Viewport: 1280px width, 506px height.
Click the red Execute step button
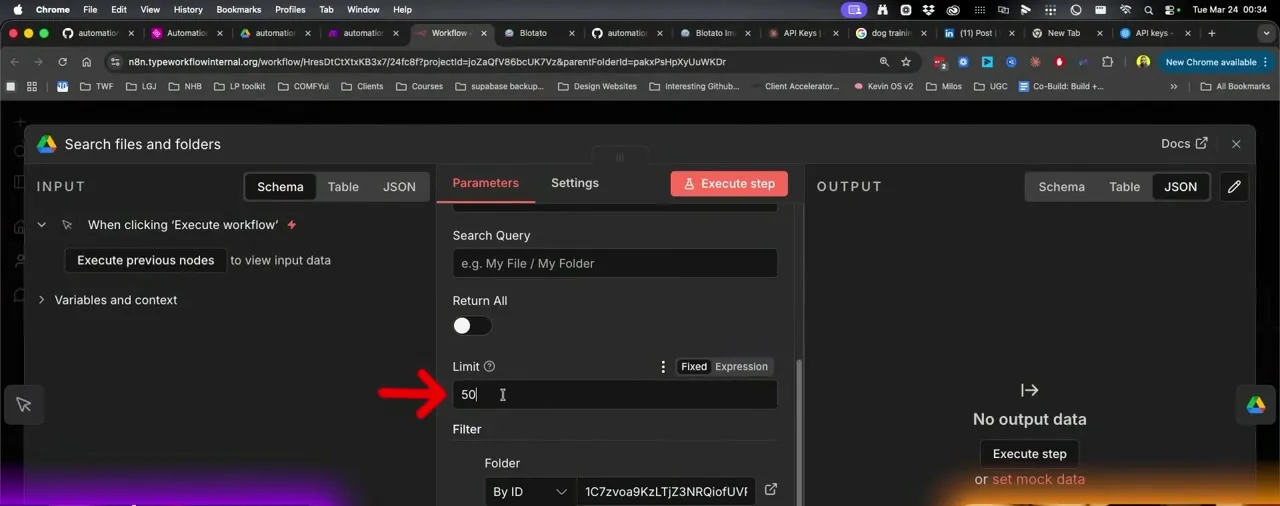coord(729,184)
